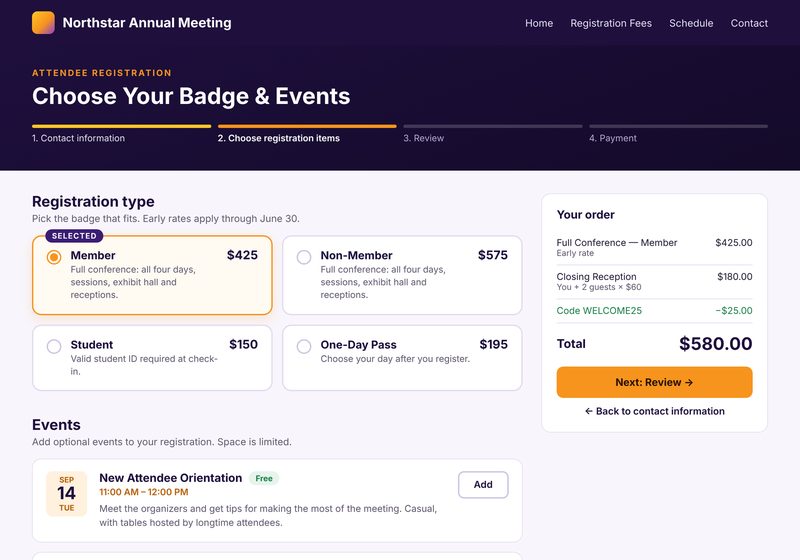Click the Code WELCOME25 discount line
This screenshot has height=560, width=800.
[654, 311]
